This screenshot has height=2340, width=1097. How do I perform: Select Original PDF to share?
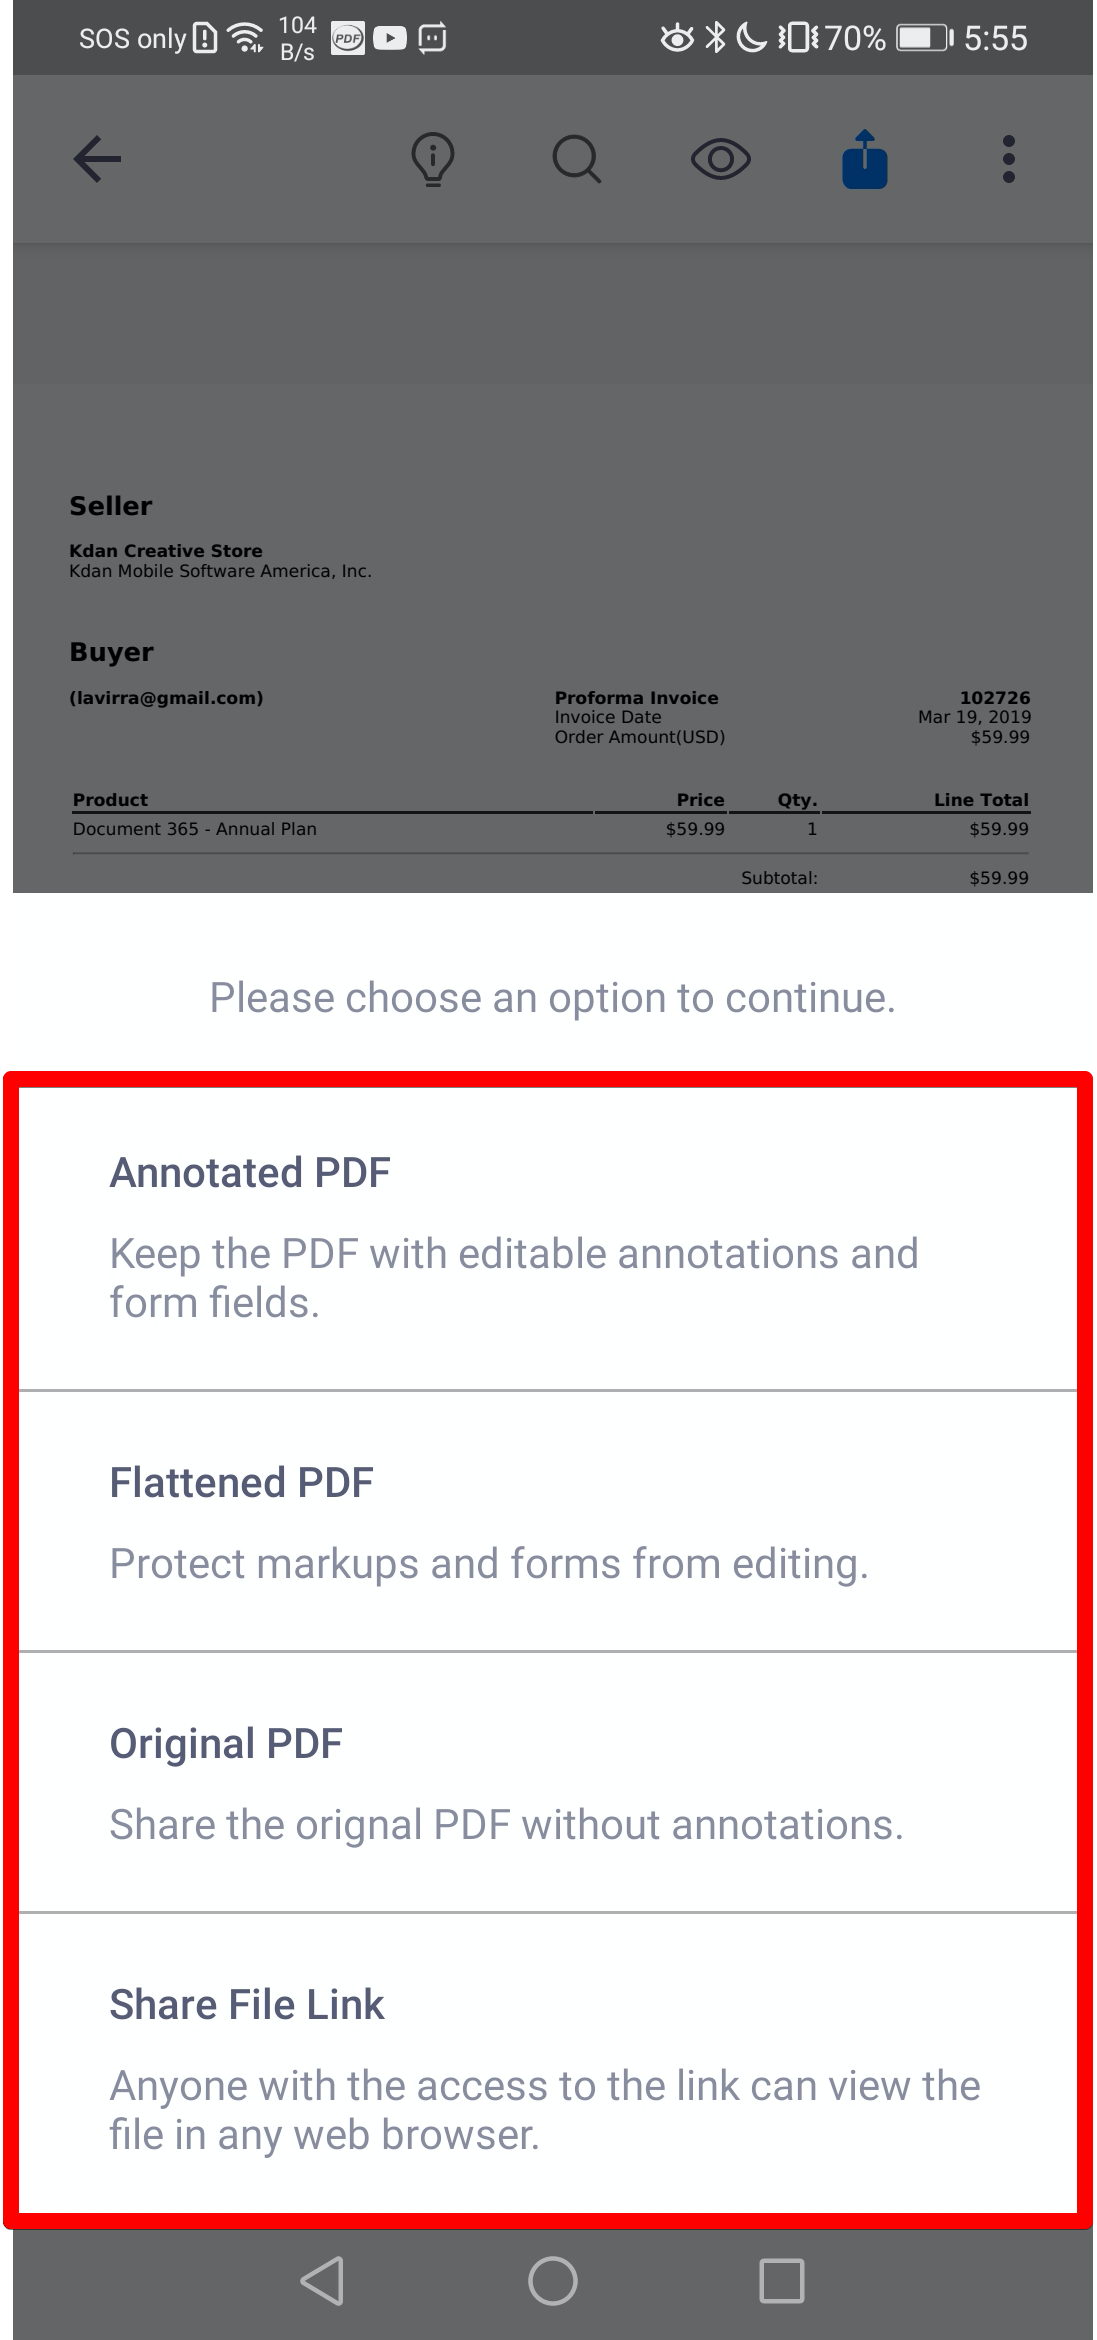click(x=548, y=1782)
